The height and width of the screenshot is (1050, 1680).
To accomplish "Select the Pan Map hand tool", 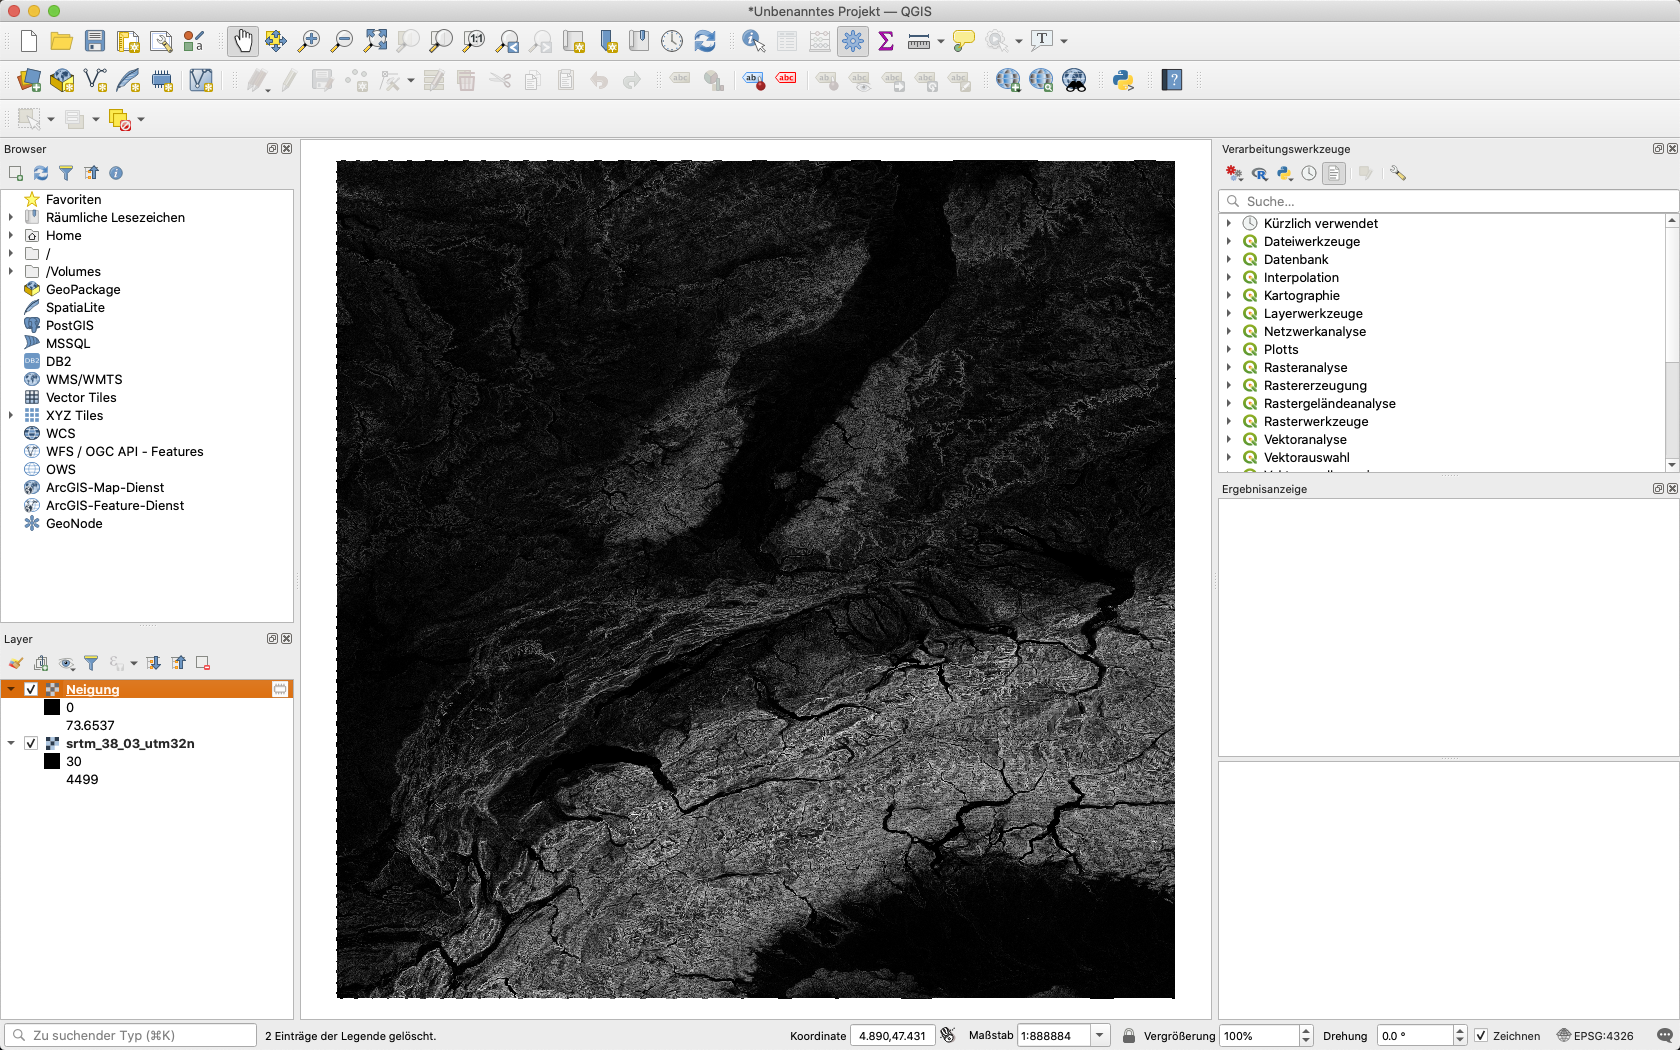I will point(243,41).
